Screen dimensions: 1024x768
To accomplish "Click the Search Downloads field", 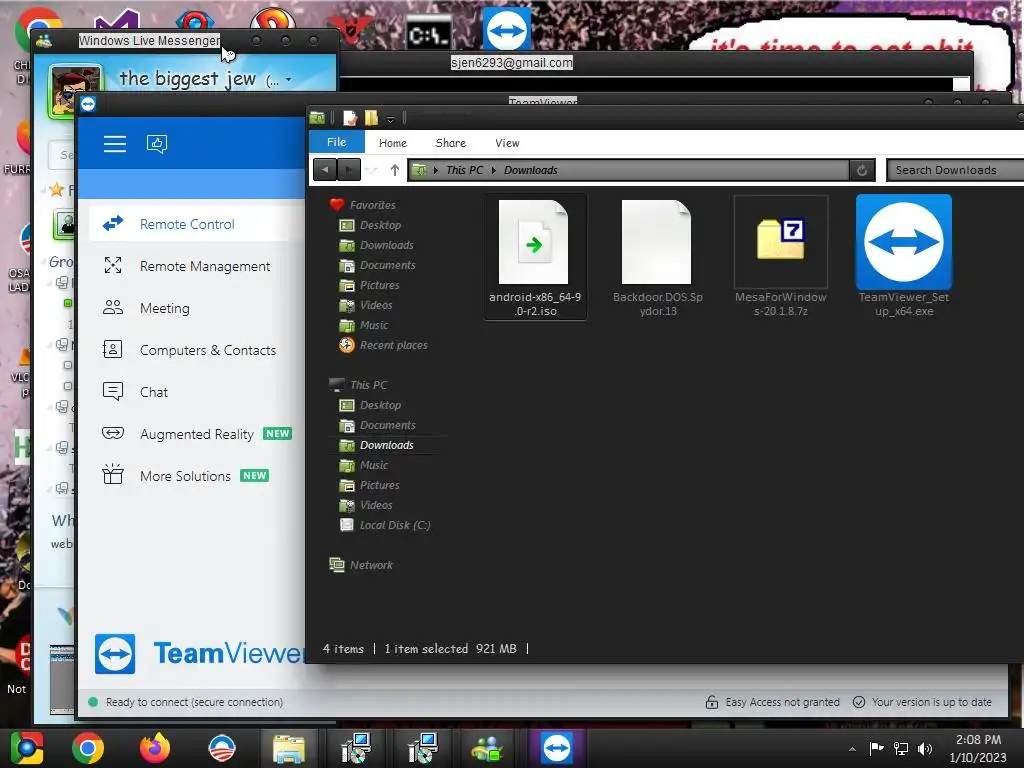I will tap(955, 170).
